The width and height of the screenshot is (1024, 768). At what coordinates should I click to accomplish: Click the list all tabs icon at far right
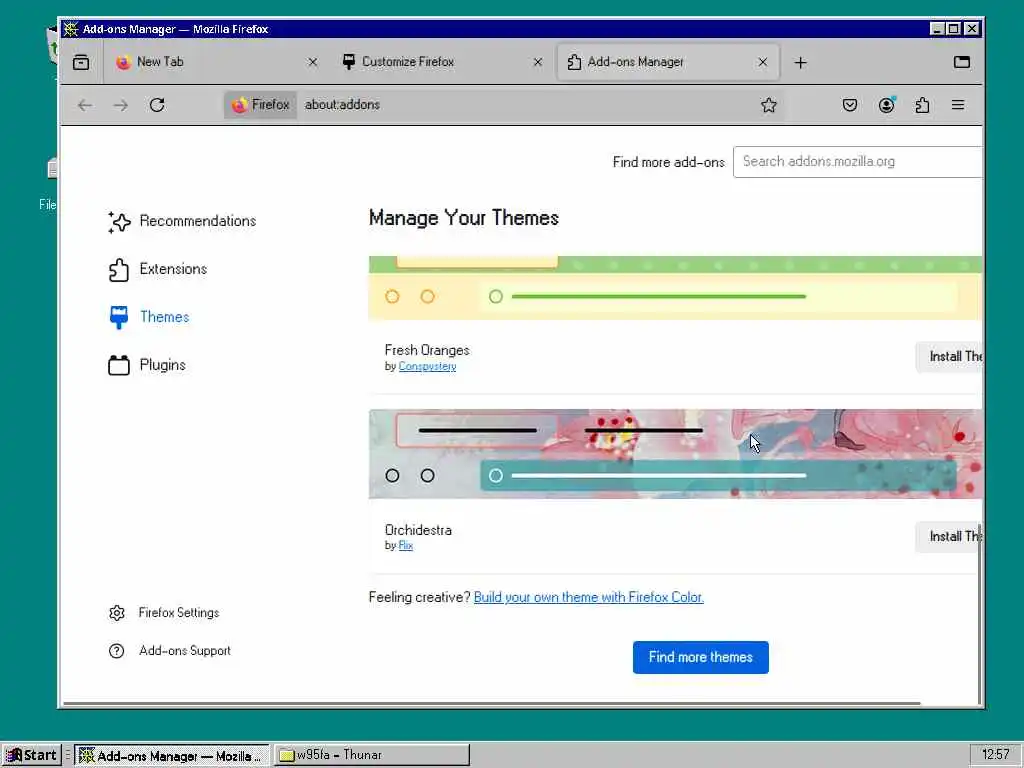(x=962, y=63)
